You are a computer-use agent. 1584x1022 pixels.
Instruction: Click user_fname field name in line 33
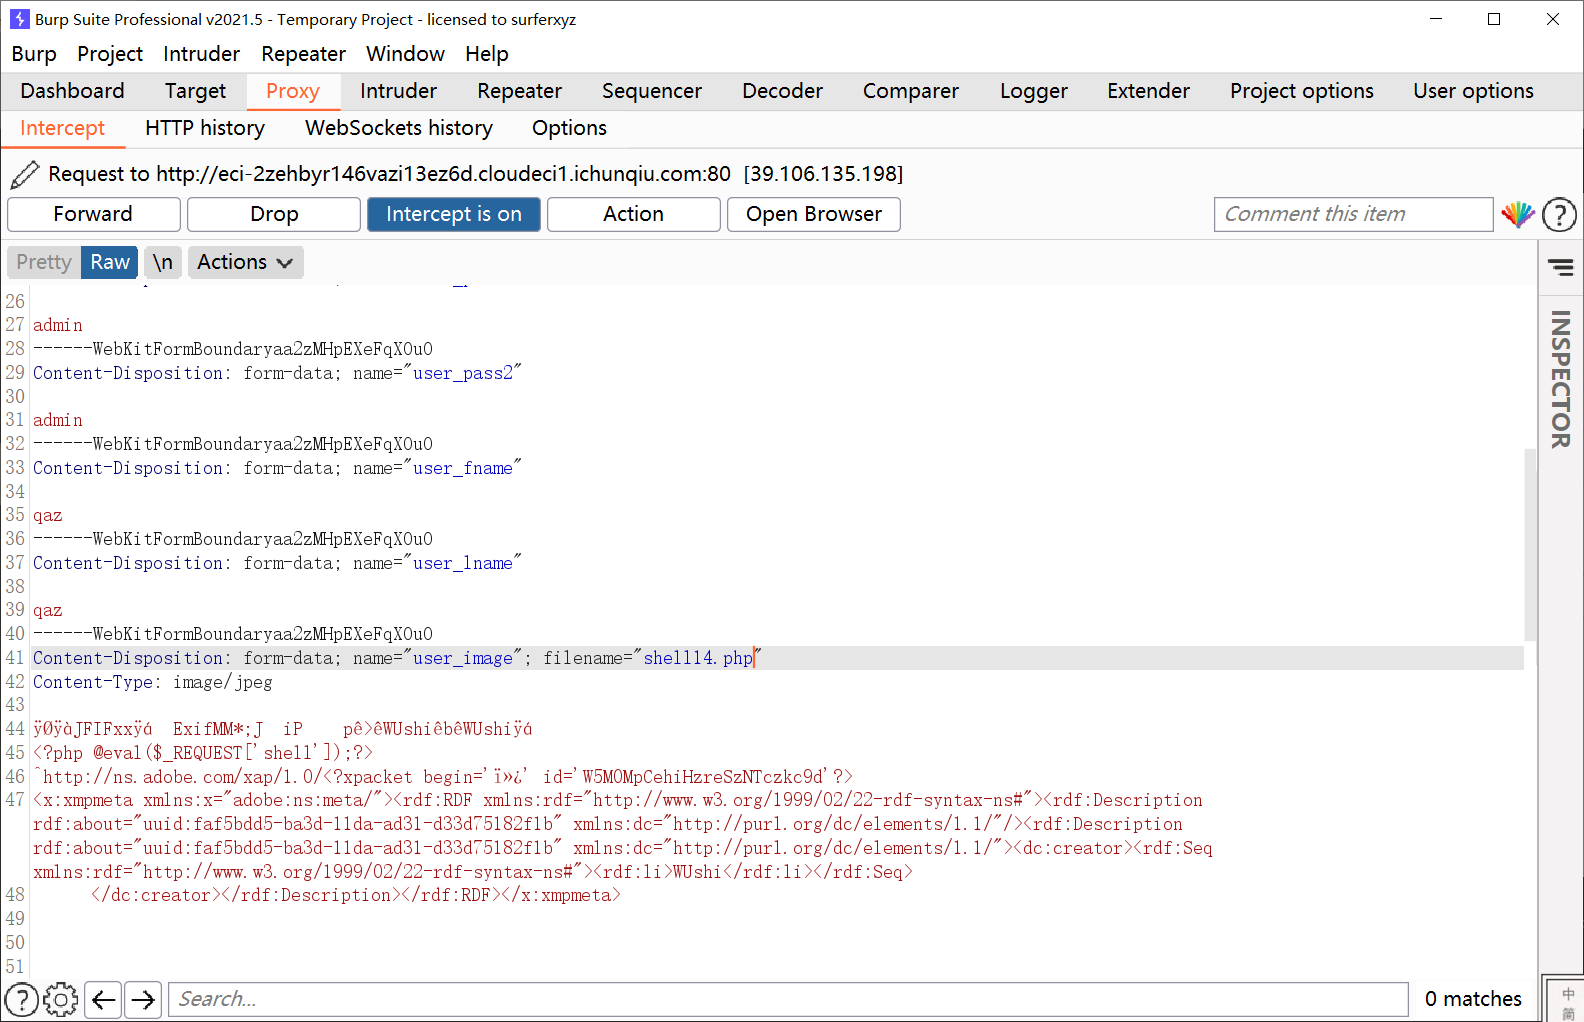pos(463,468)
